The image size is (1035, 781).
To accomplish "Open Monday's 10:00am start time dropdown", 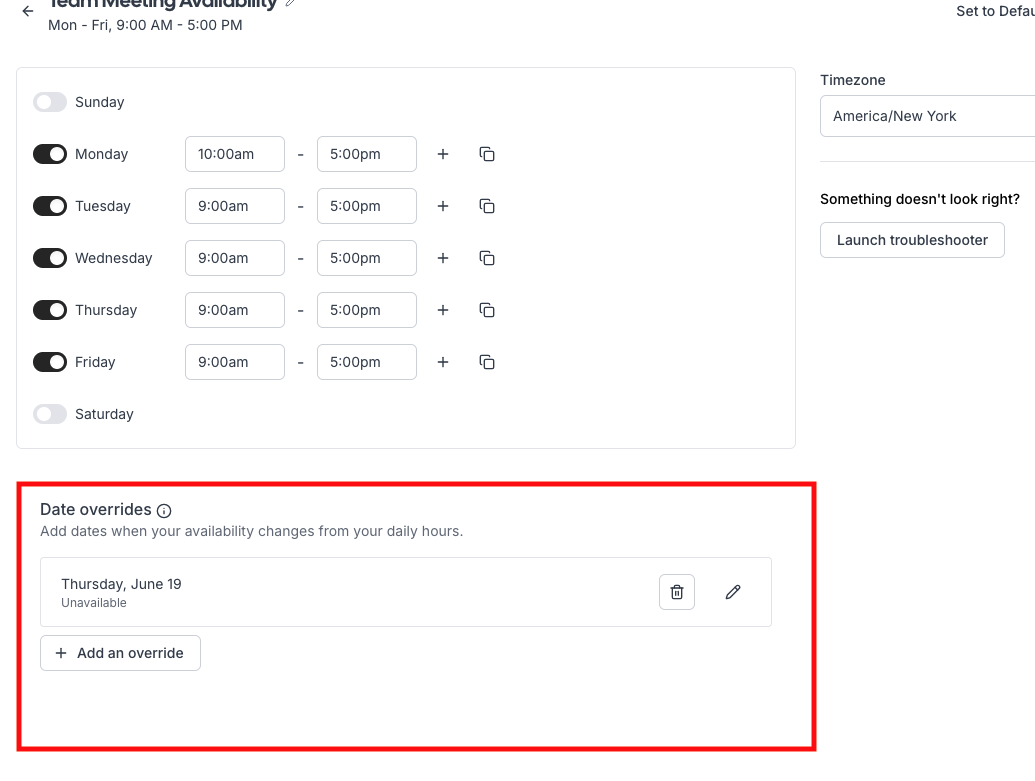I will [x=235, y=154].
